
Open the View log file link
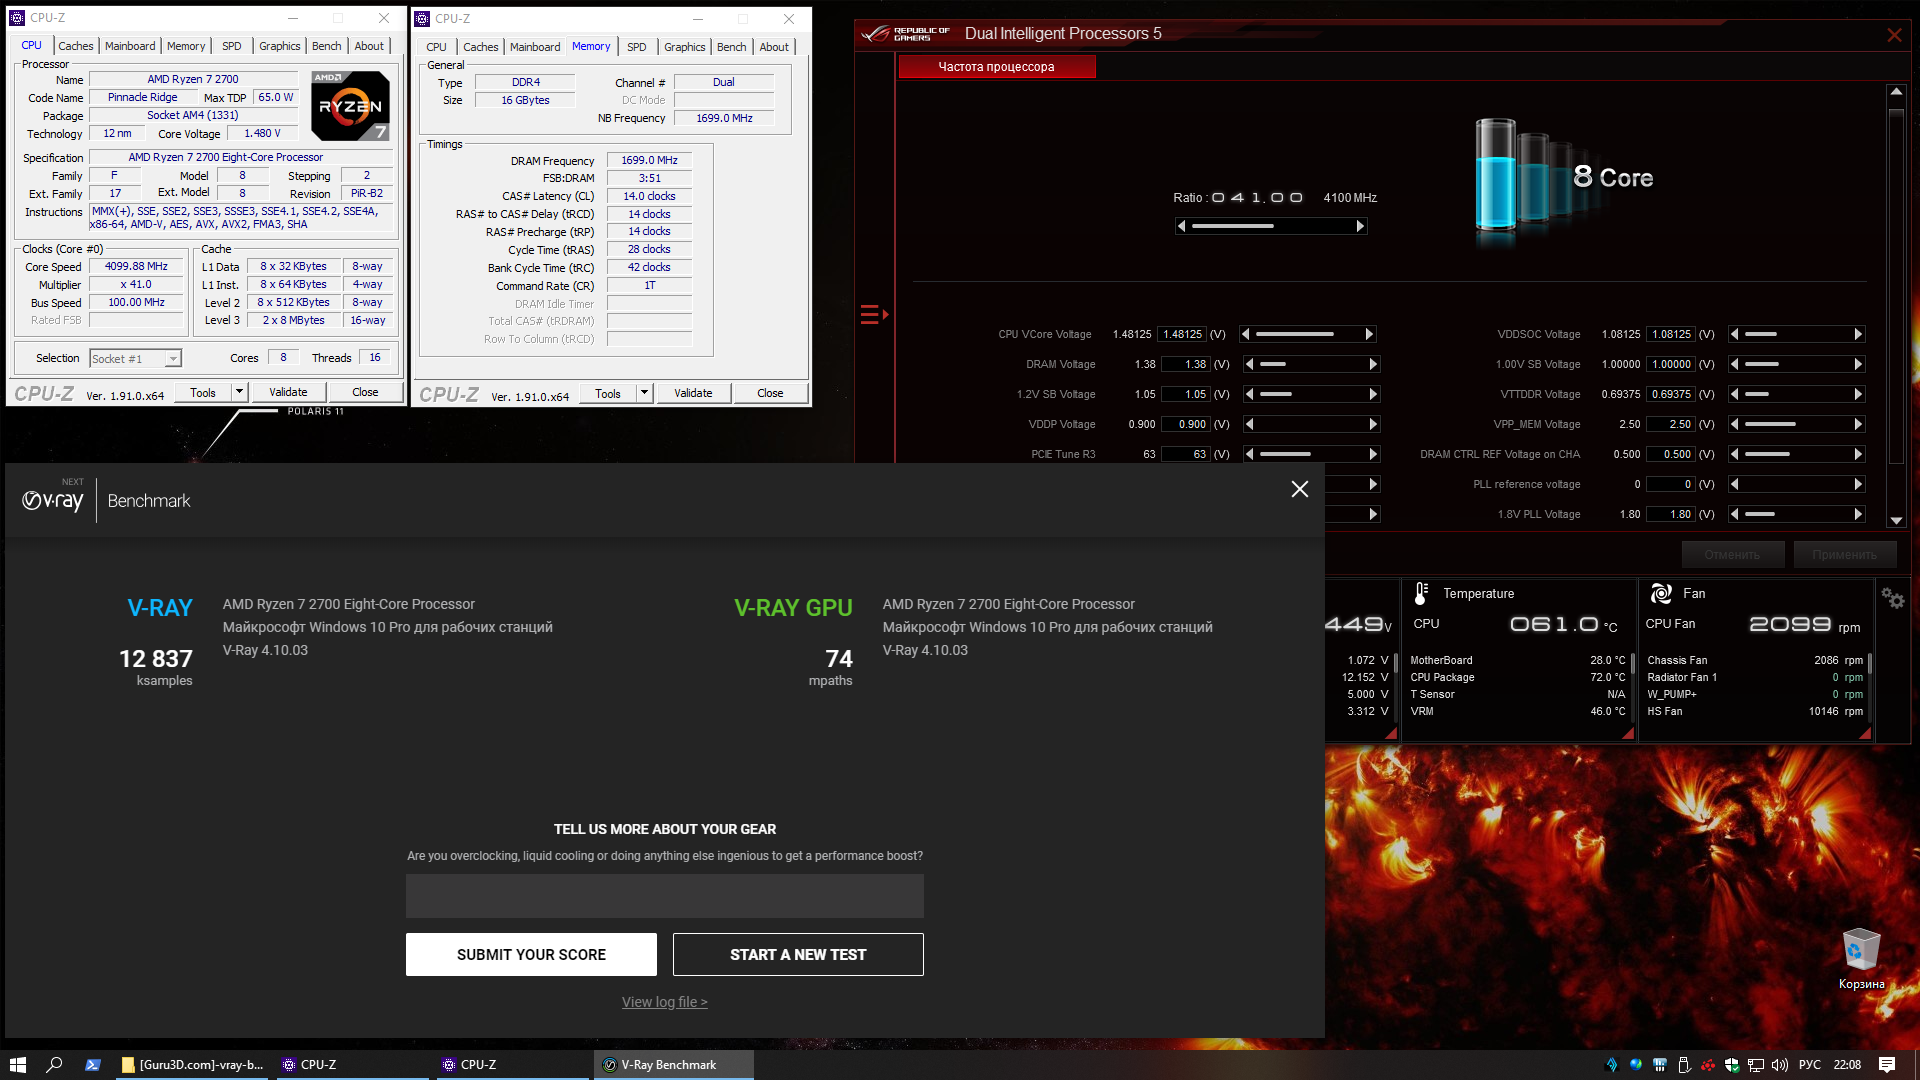(664, 1002)
